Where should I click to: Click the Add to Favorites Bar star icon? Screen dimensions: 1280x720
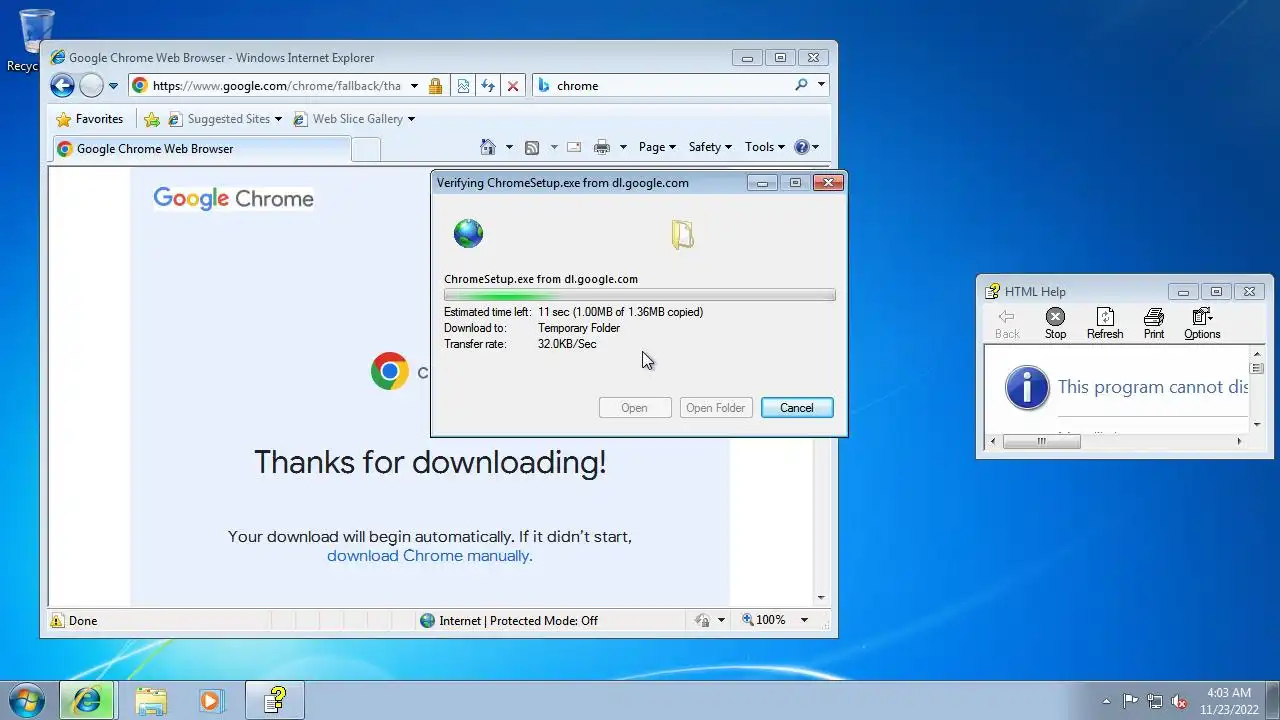152,119
